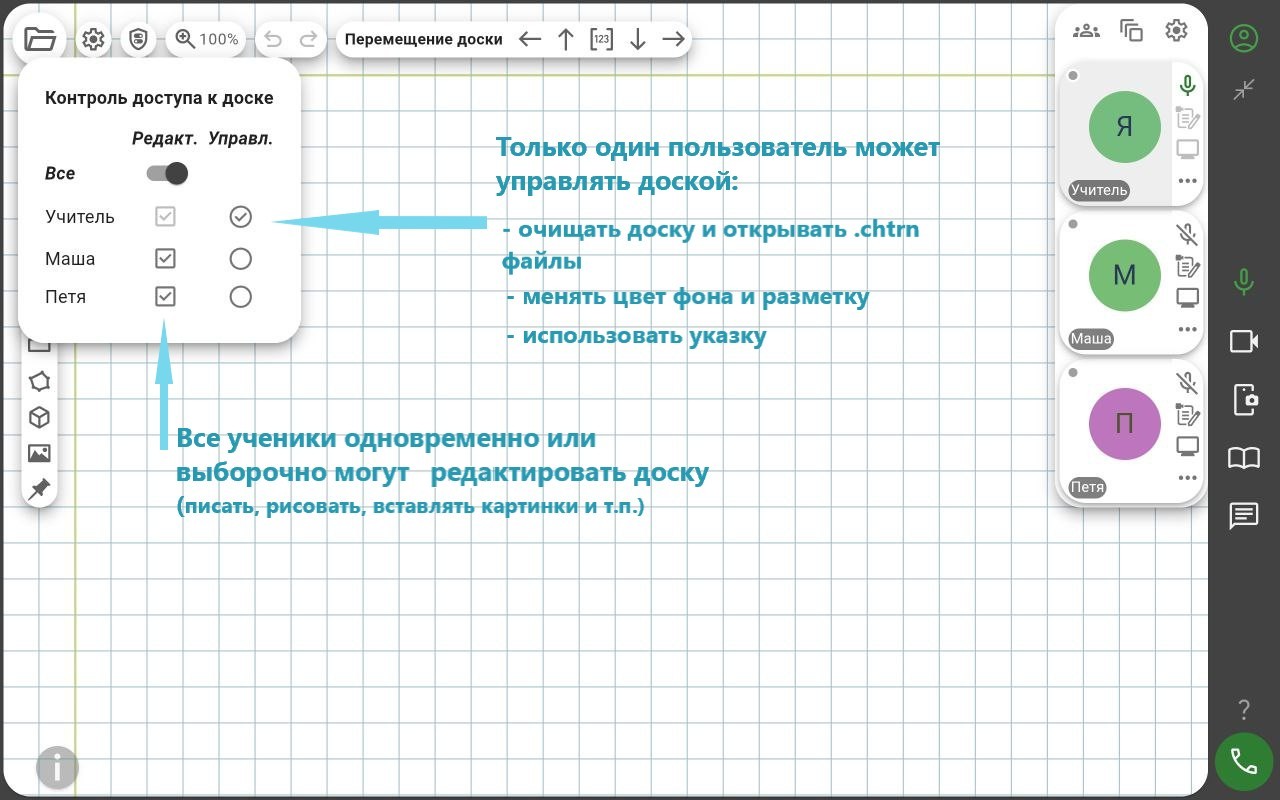Viewport: 1280px width, 800px height.
Task: Uncheck edit permission for Маша
Action: 166,258
